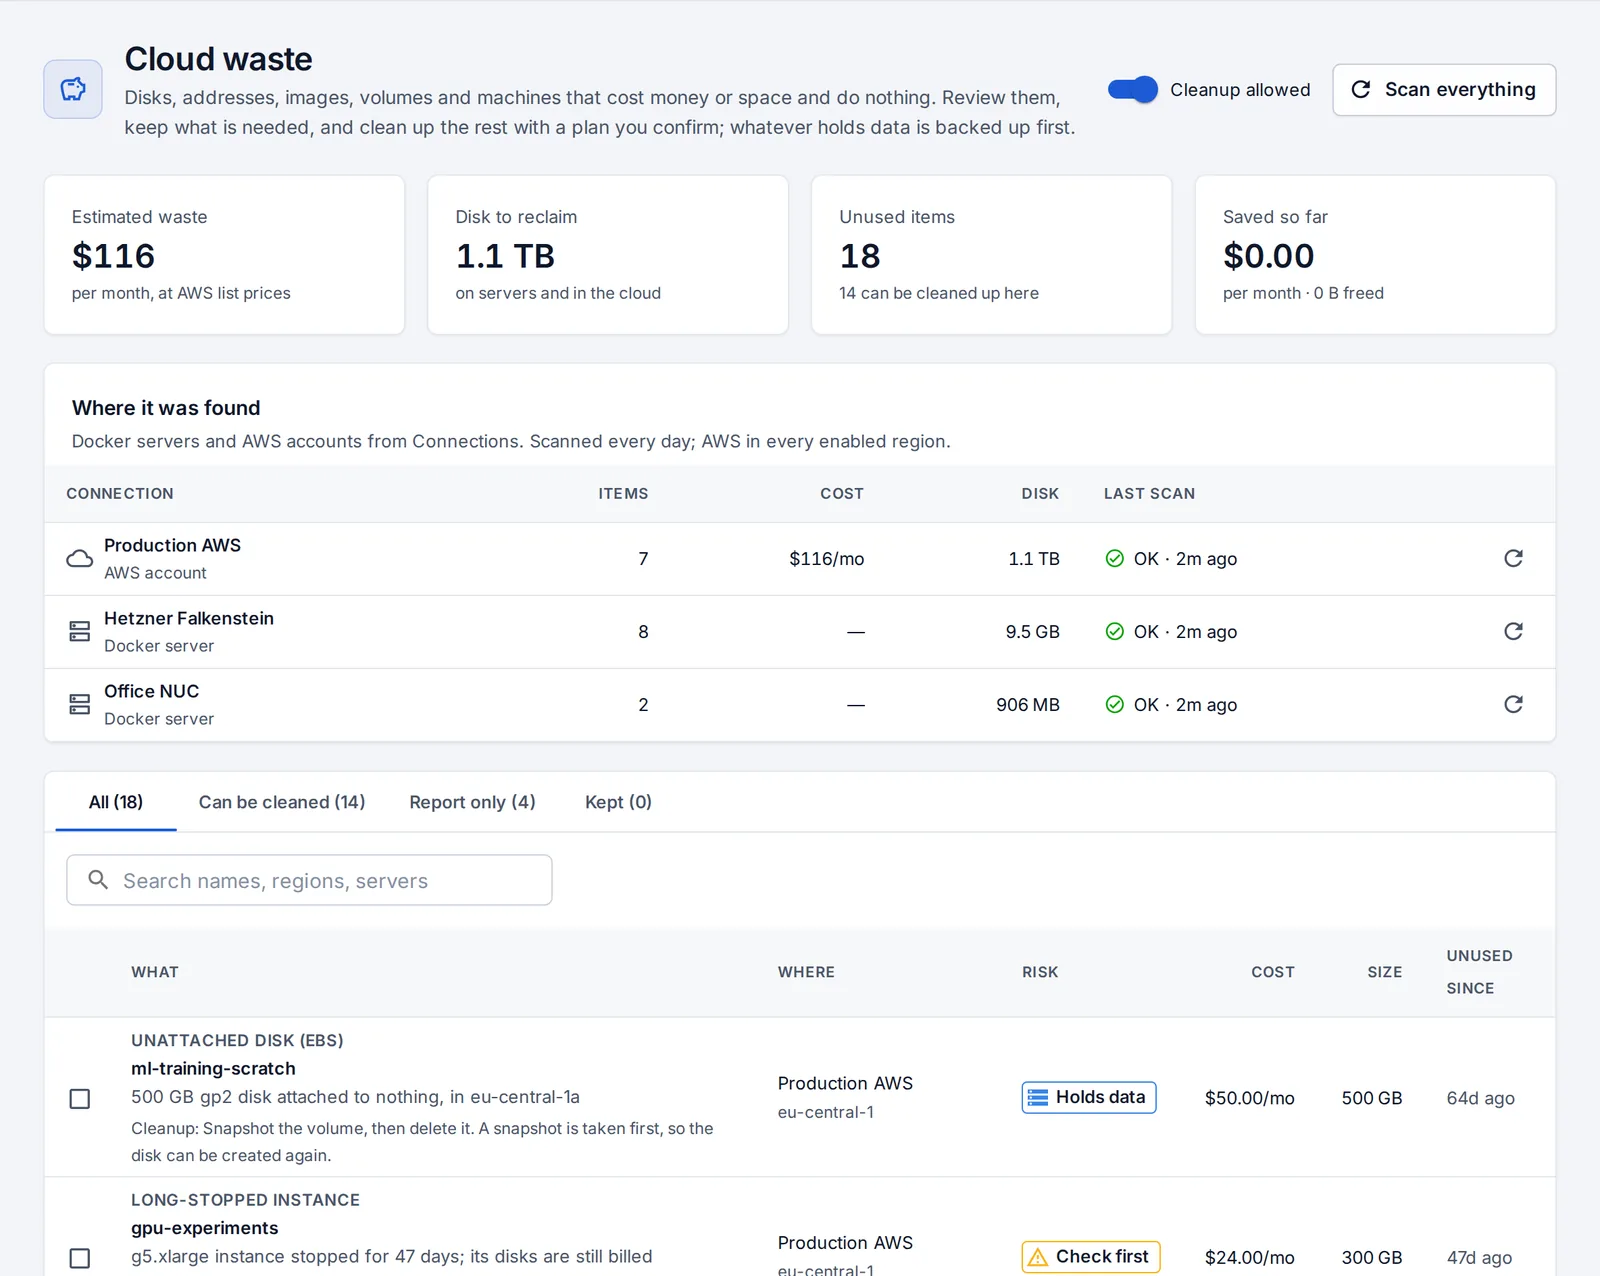Screen dimensions: 1600x1276
Task: Click the cloud icon for Production AWS
Action: [x=80, y=559]
